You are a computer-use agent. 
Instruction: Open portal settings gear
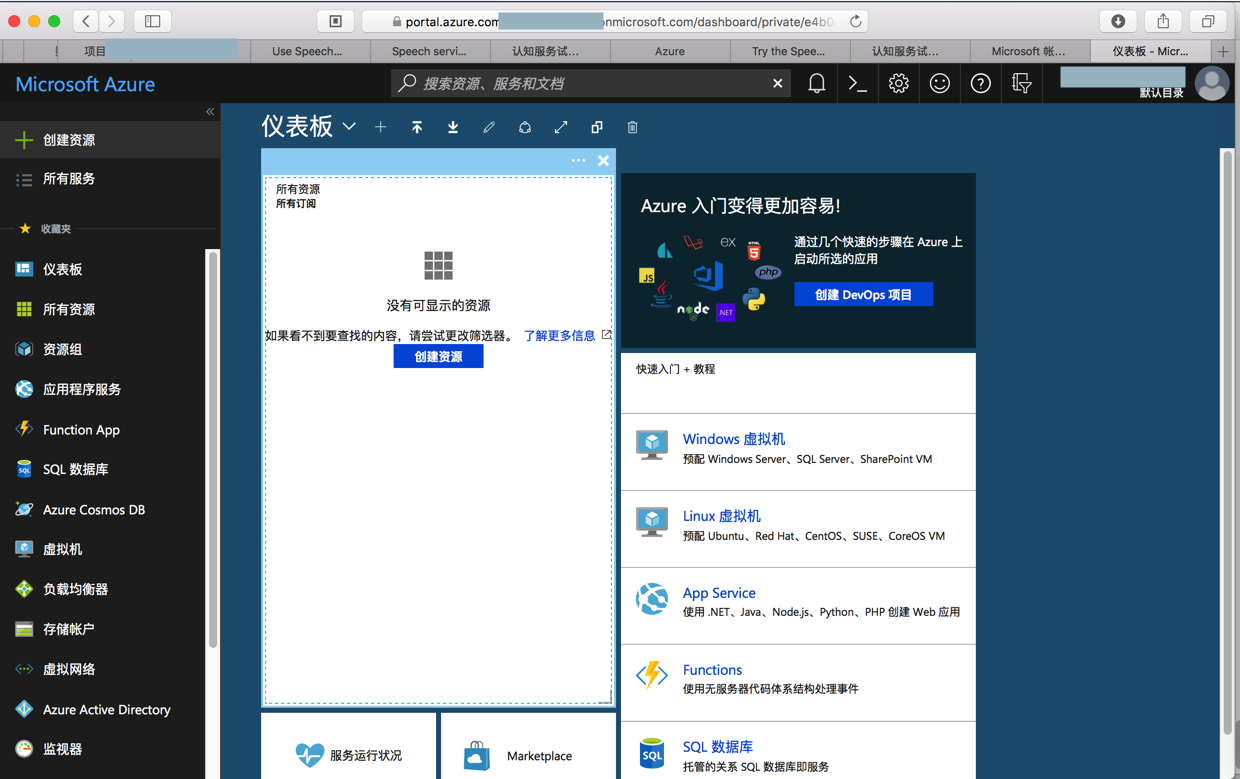point(899,84)
